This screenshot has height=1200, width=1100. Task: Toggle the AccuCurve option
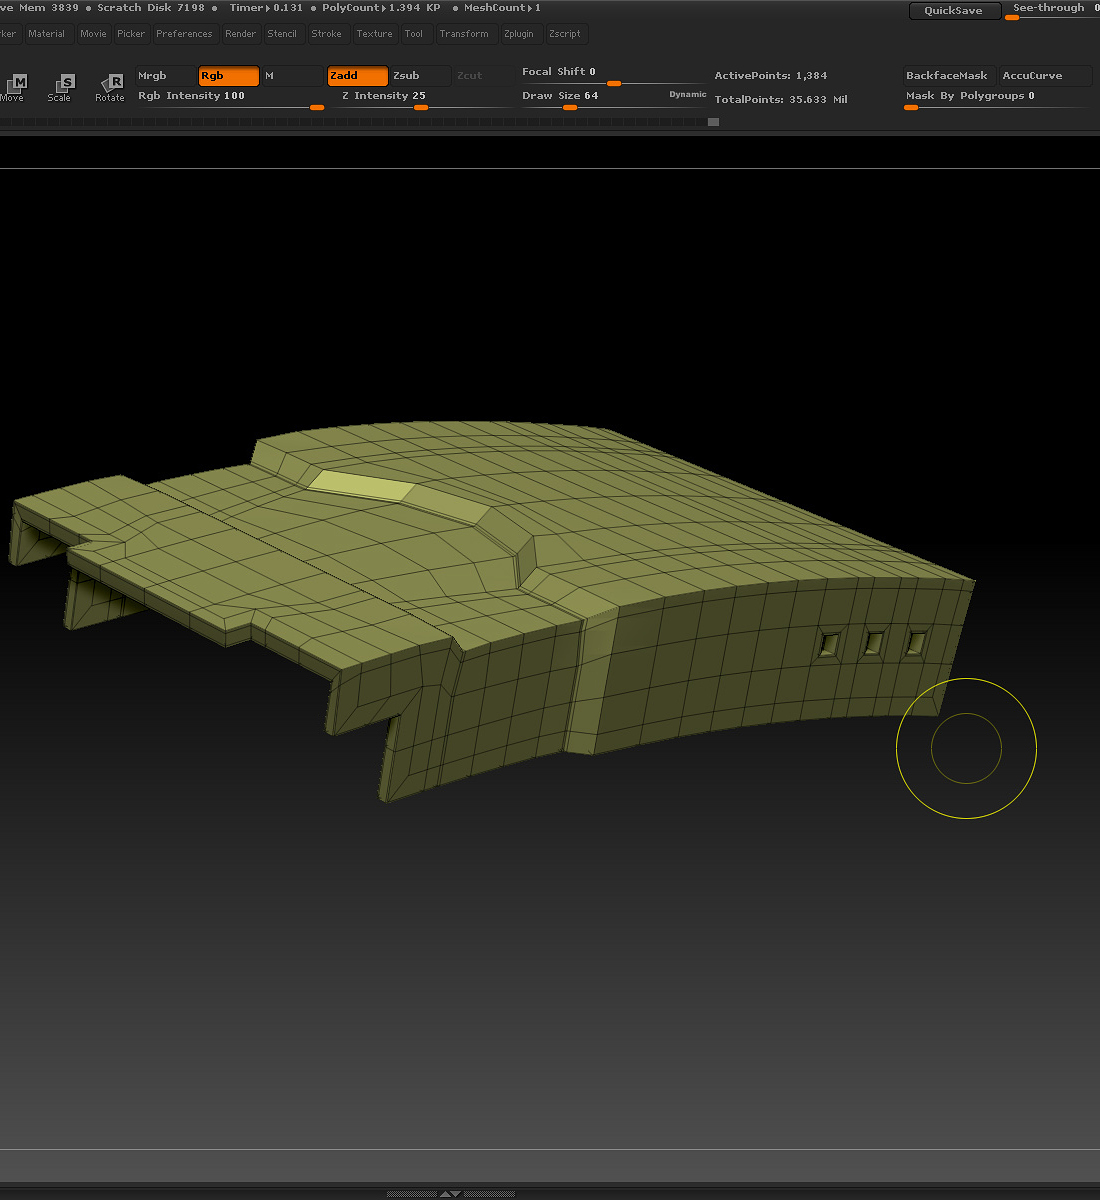(x=1045, y=76)
